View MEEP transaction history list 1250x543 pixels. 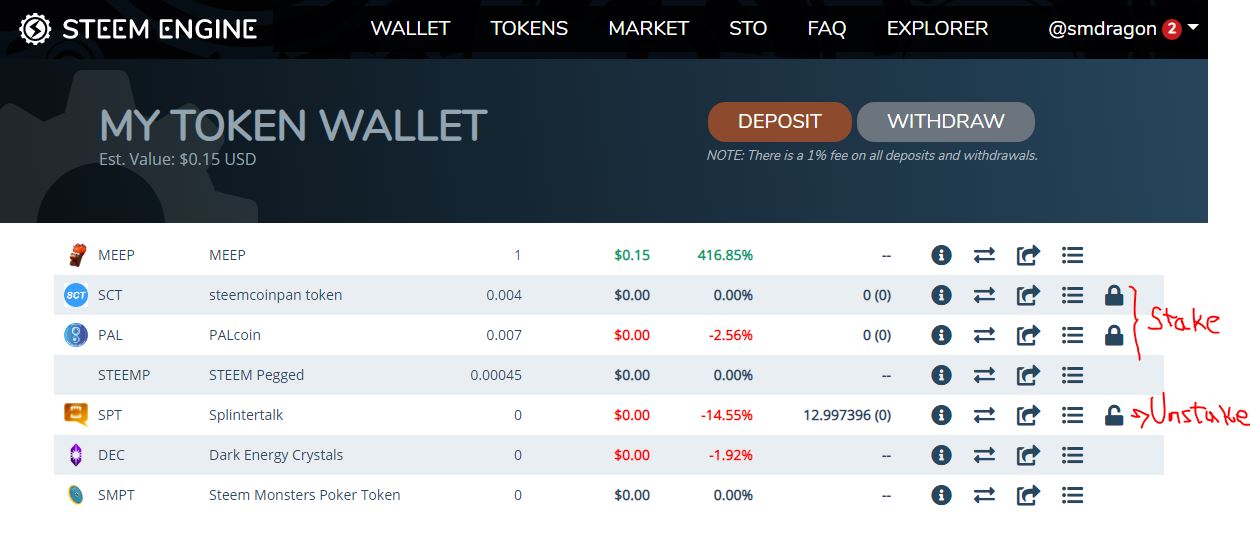click(x=1072, y=255)
